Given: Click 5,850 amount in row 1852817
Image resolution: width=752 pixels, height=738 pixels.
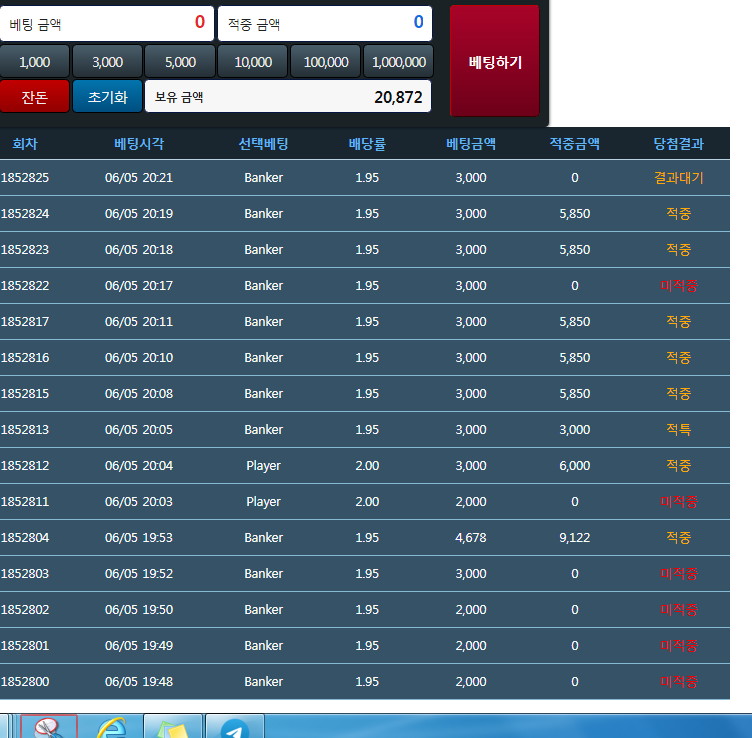Looking at the screenshot, I should click(575, 321).
